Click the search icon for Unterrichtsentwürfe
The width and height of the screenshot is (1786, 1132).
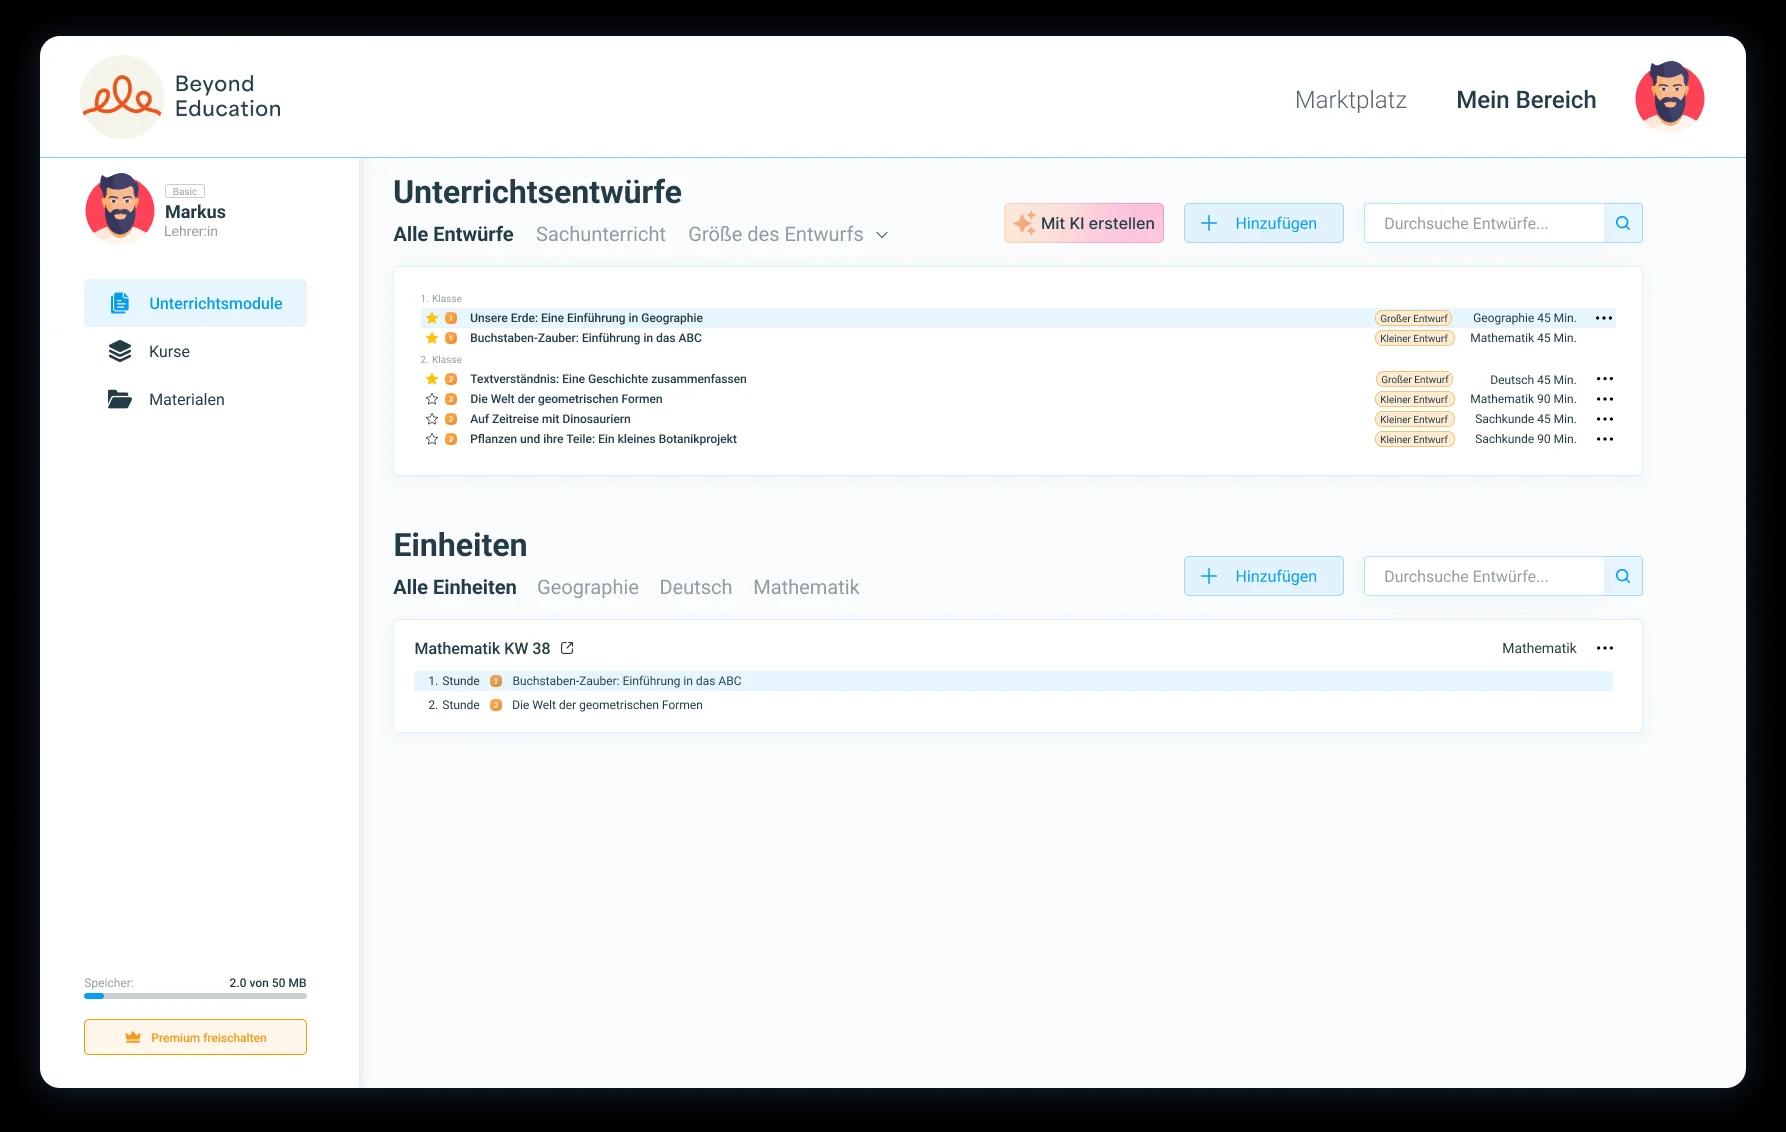[1623, 223]
